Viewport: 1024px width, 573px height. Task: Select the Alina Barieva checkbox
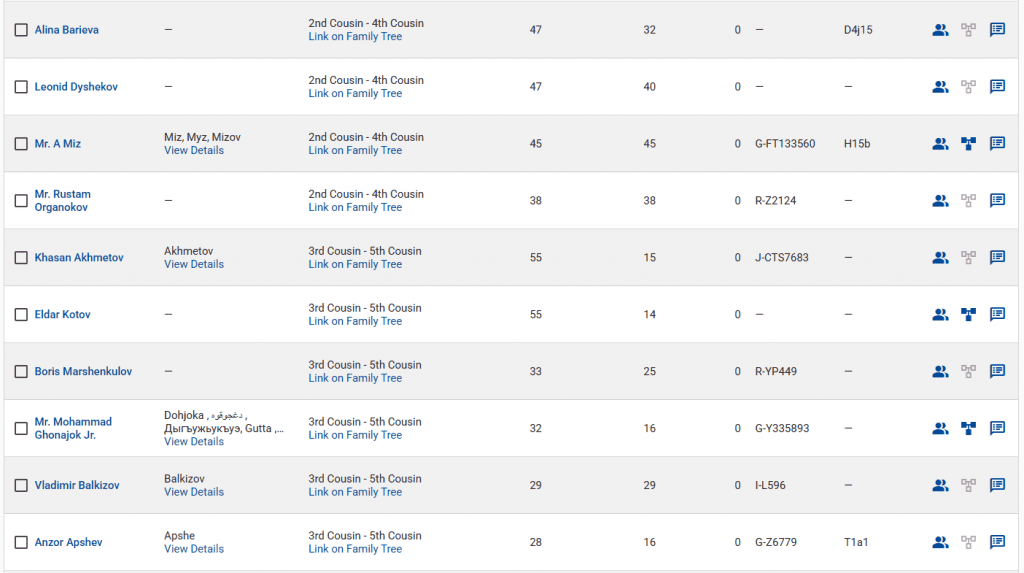pos(21,30)
